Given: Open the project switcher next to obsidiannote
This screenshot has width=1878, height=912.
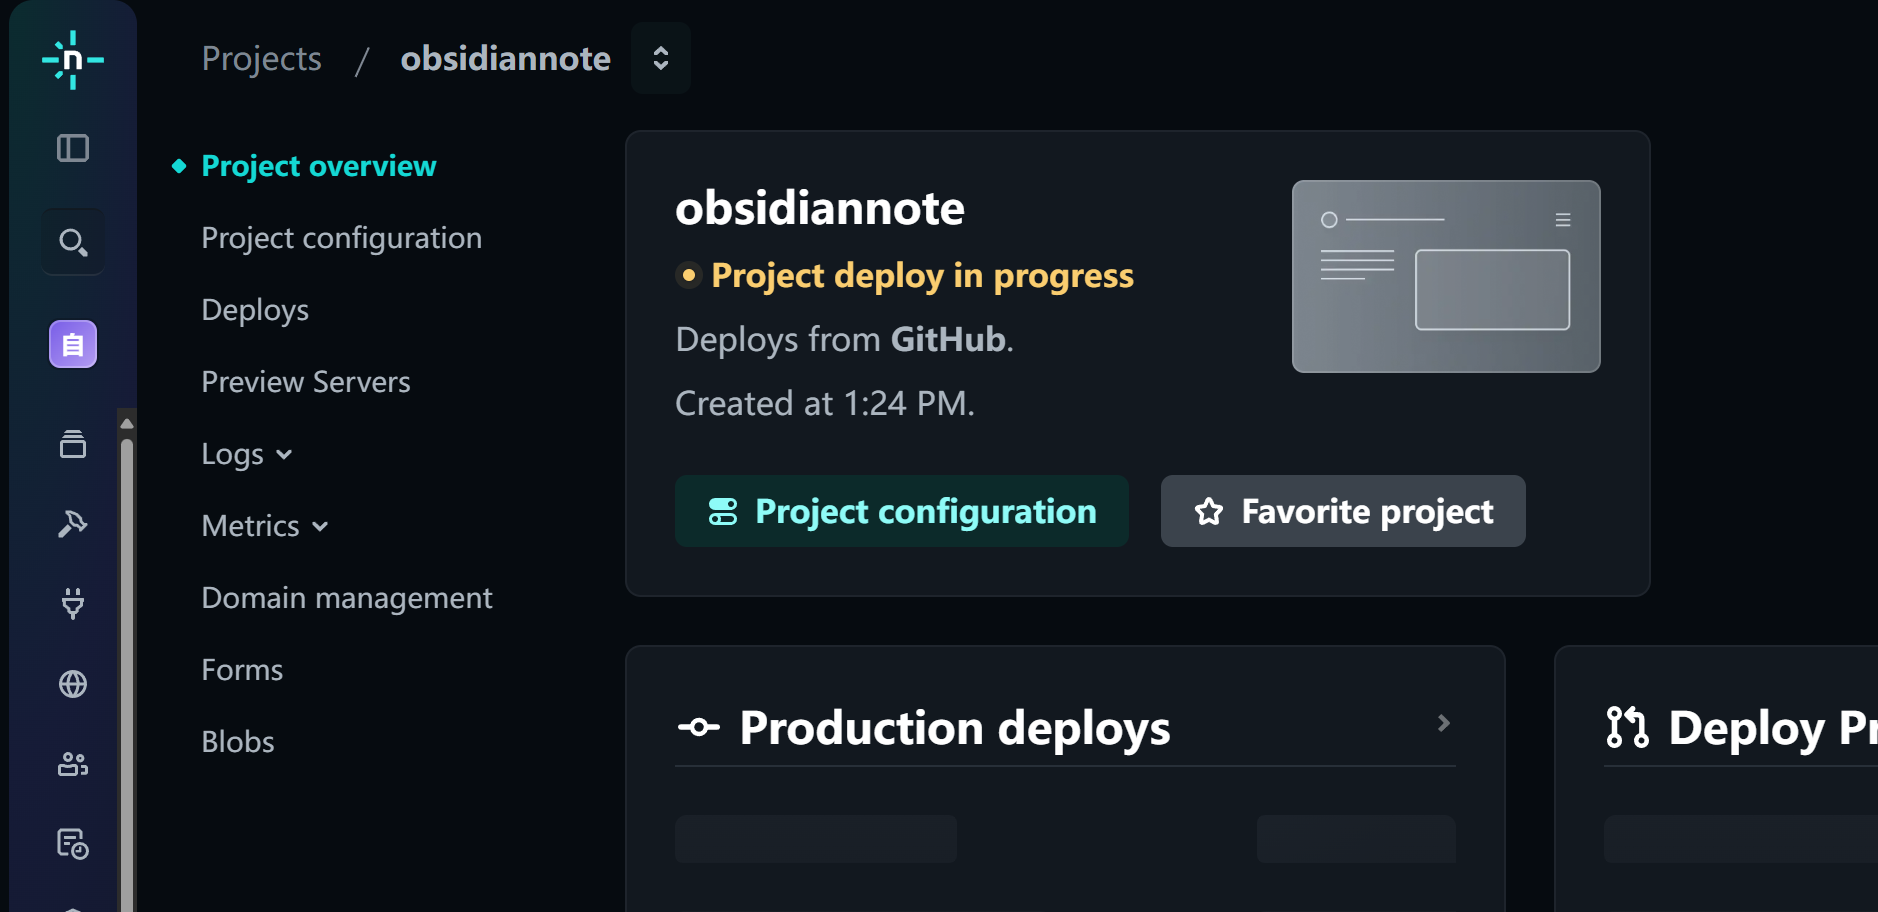Looking at the screenshot, I should (x=661, y=58).
